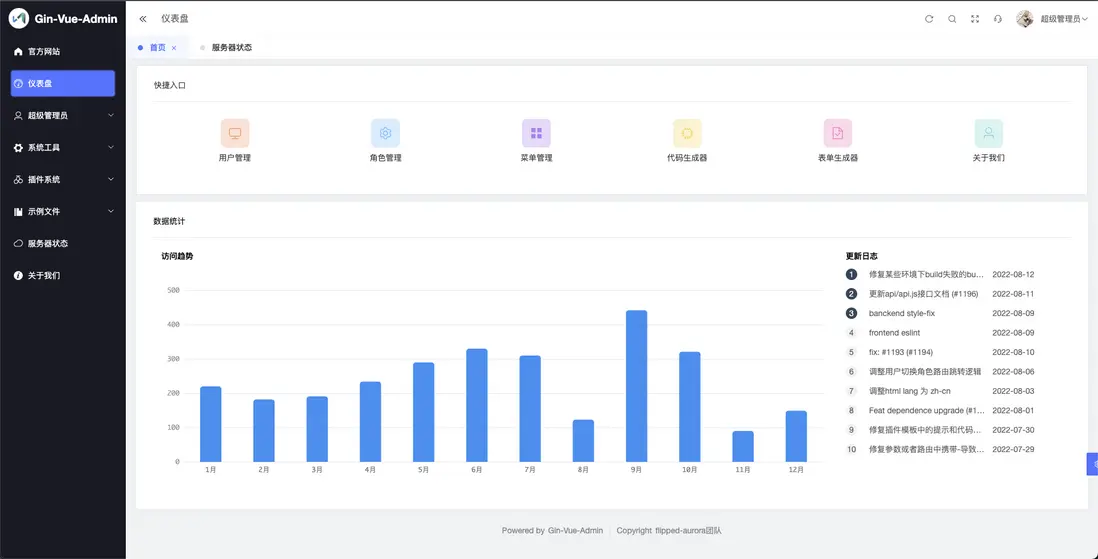Click the user avatar picture

pyautogui.click(x=1025, y=19)
